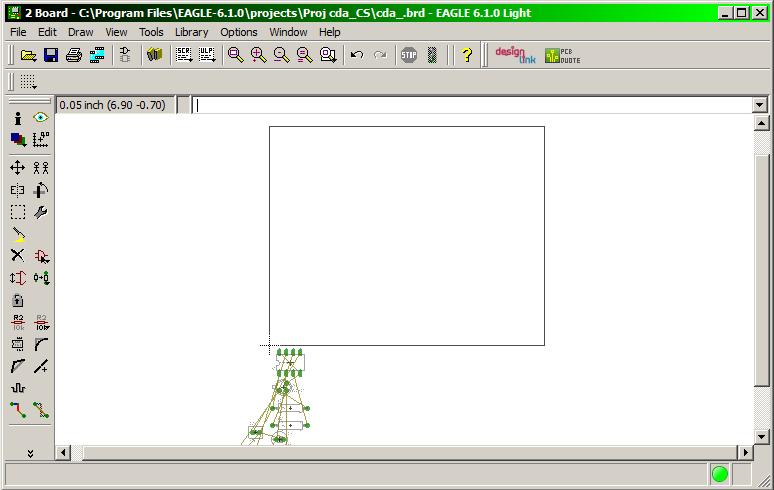The image size is (774, 490).
Task: Select the Mark tool
Action: click(x=40, y=140)
